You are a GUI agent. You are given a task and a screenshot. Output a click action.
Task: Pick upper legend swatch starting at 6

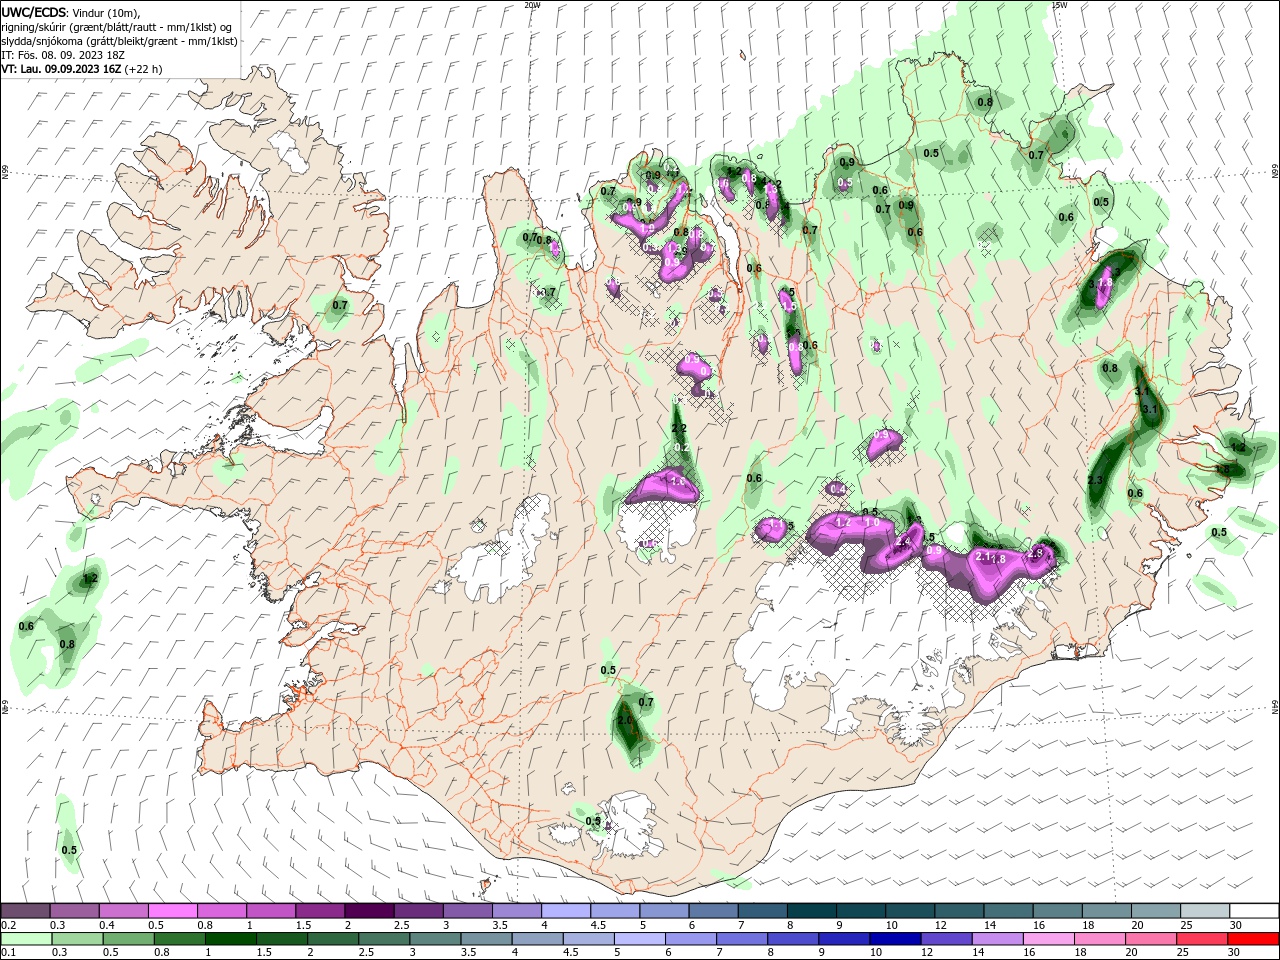pyautogui.click(x=711, y=911)
